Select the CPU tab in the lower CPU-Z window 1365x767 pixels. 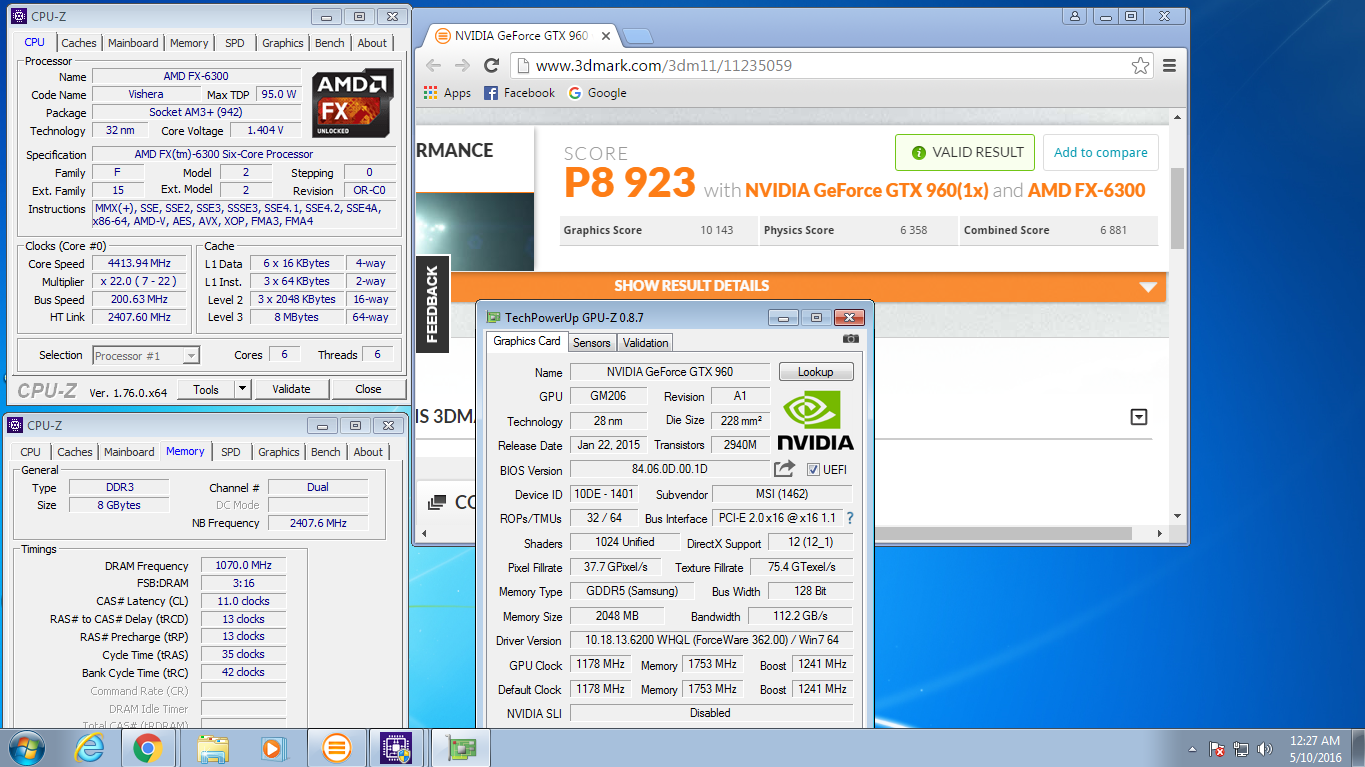point(31,452)
